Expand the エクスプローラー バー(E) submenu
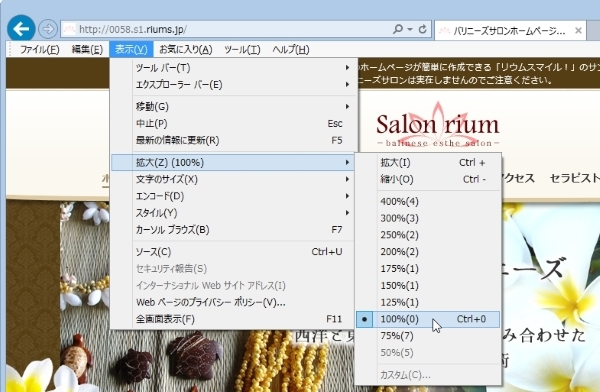Image resolution: width=600 pixels, height=392 pixels. coord(234,85)
